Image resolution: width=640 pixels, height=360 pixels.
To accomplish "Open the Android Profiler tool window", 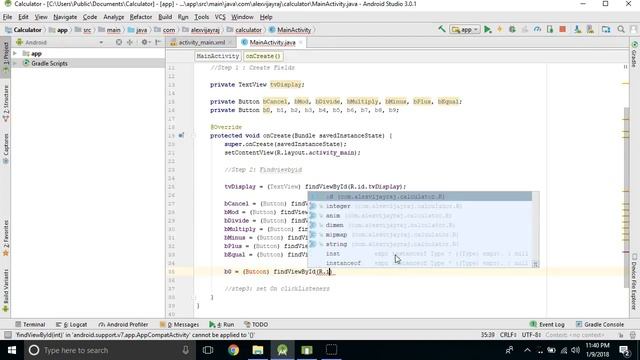I will pyautogui.click(x=123, y=324).
